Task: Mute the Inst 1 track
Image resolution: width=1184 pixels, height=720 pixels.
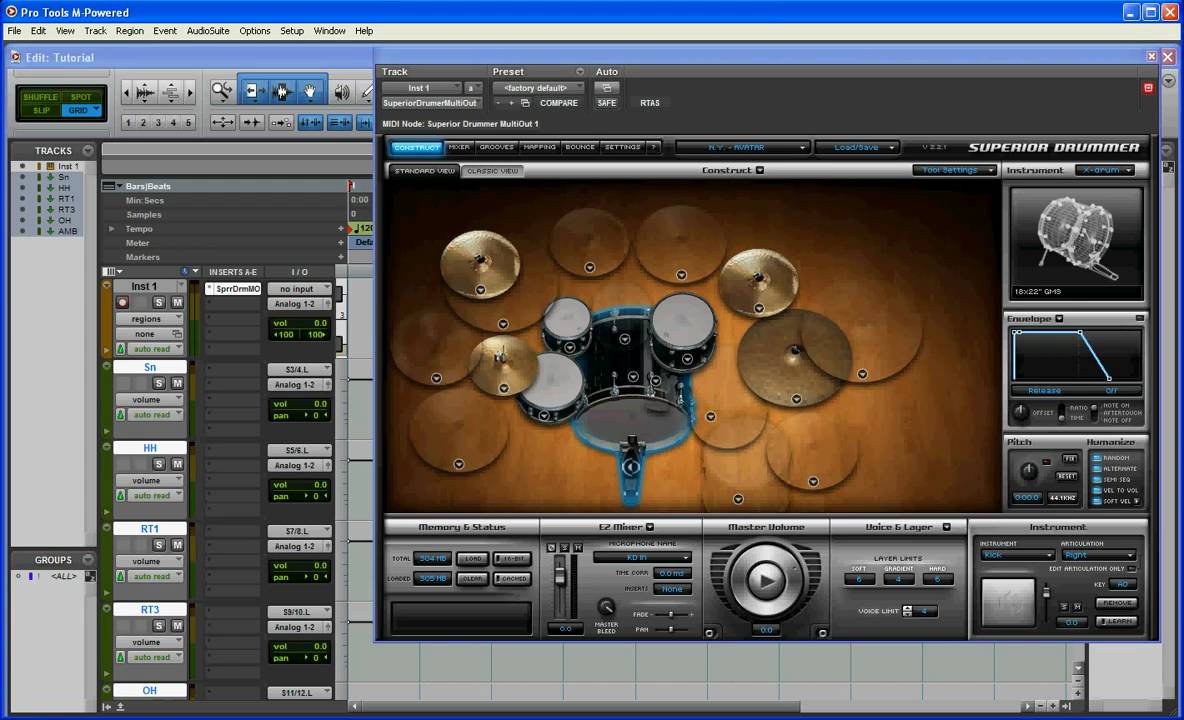Action: coord(177,303)
